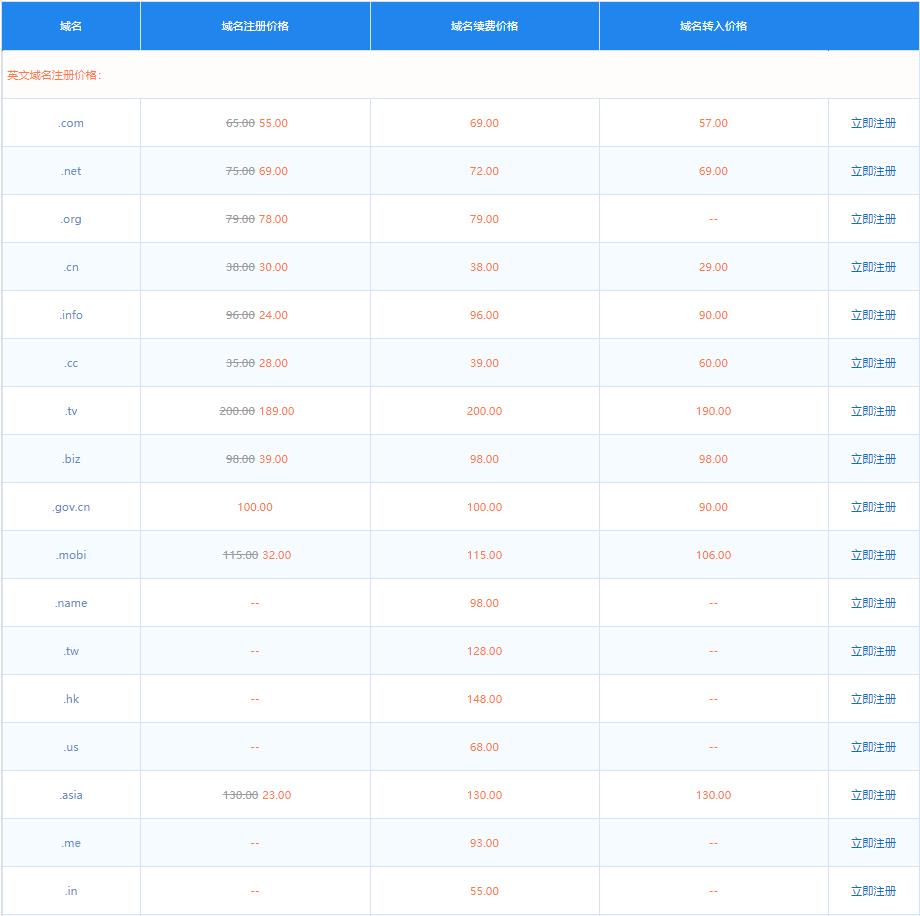Click the 190.00 transfer price for .tv
Viewport: 920px width, 916px height.
[x=713, y=411]
